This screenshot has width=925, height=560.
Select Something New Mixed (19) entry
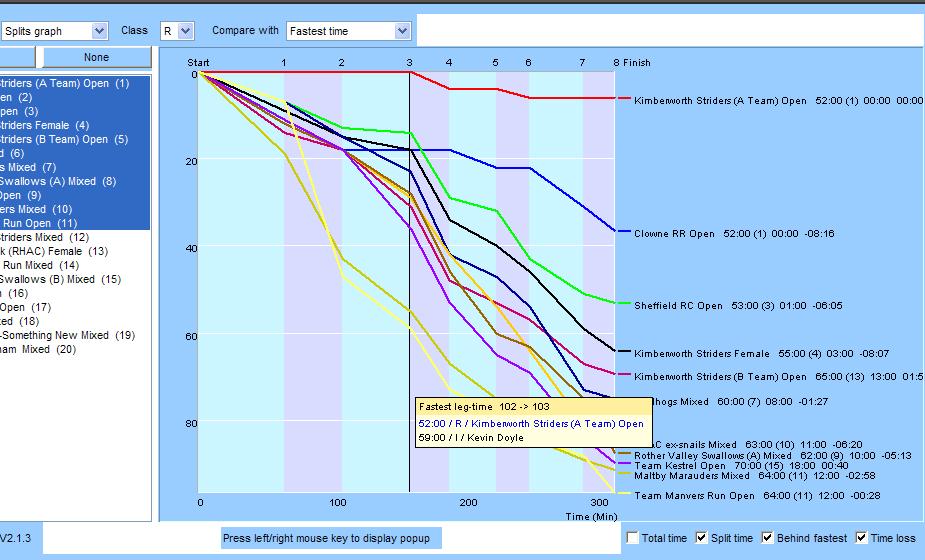[x=66, y=335]
